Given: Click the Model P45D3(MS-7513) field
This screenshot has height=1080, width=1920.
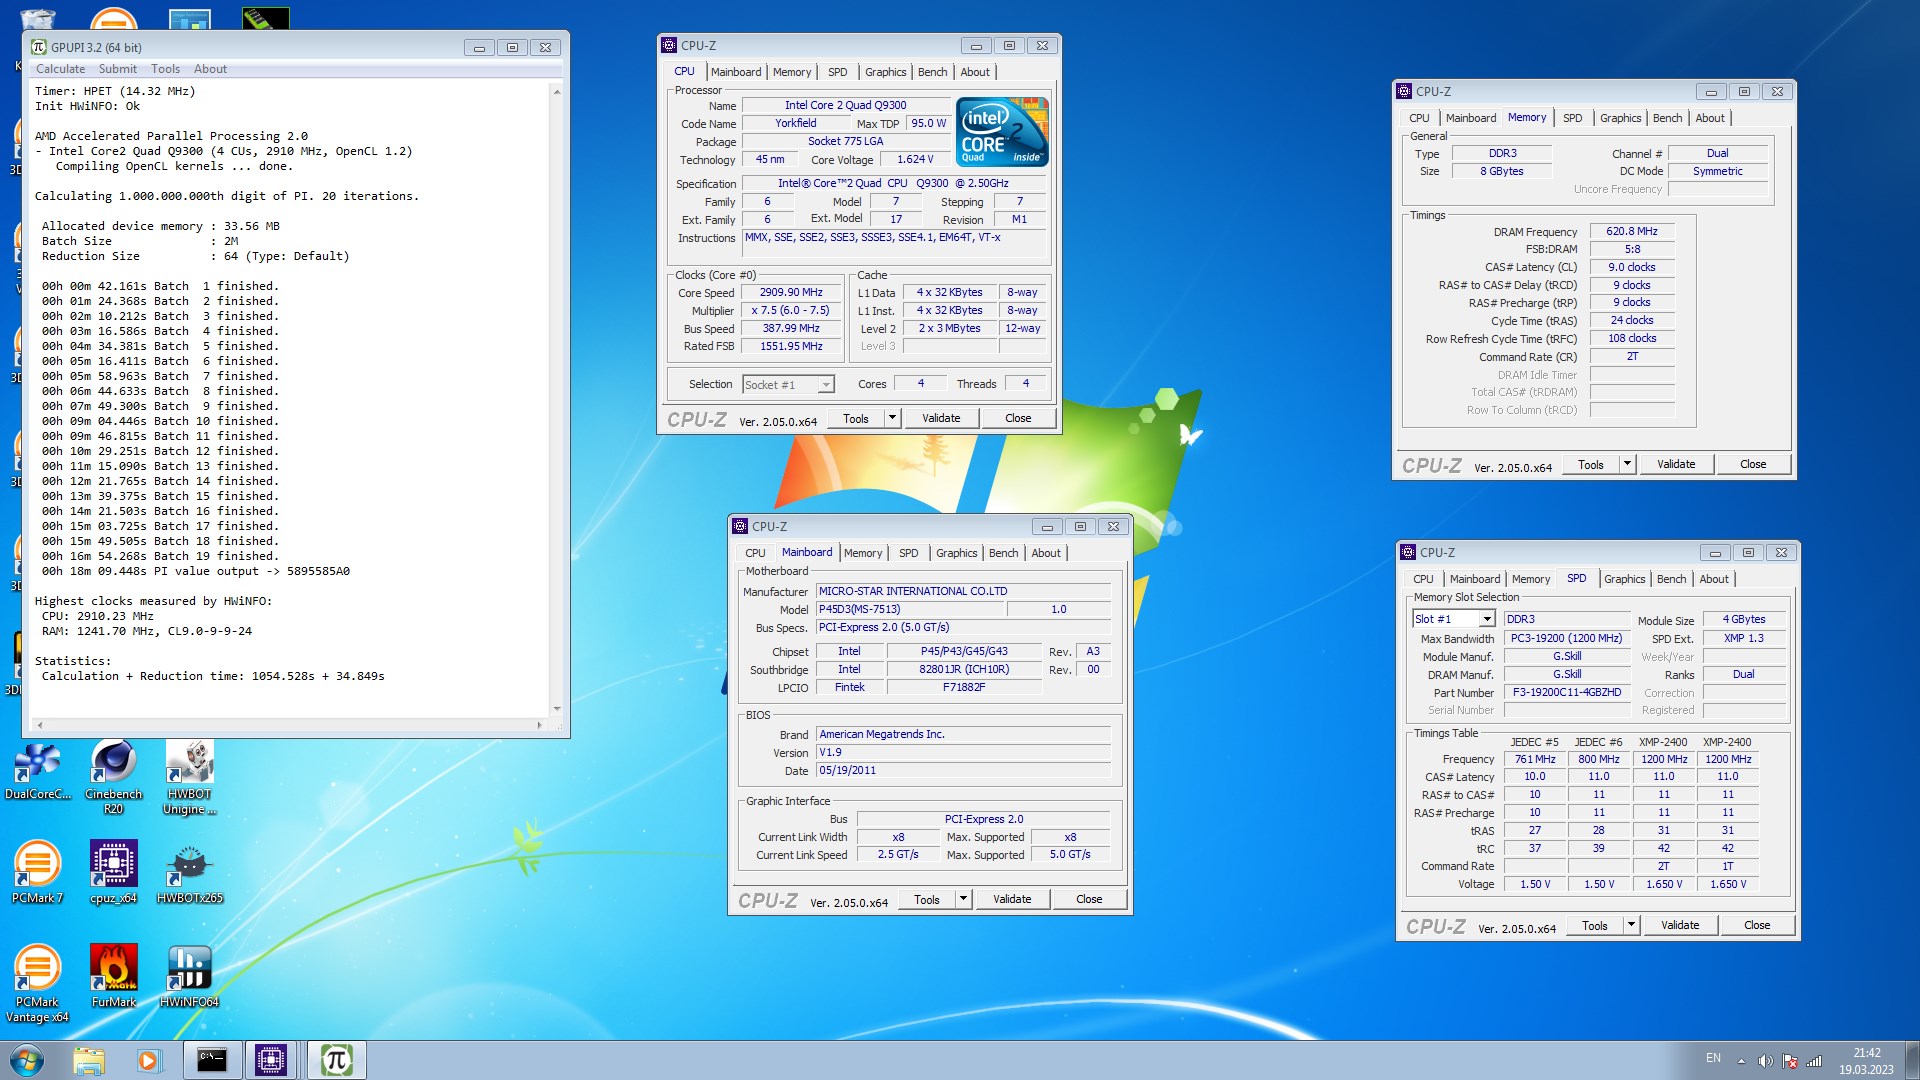Looking at the screenshot, I should point(909,609).
